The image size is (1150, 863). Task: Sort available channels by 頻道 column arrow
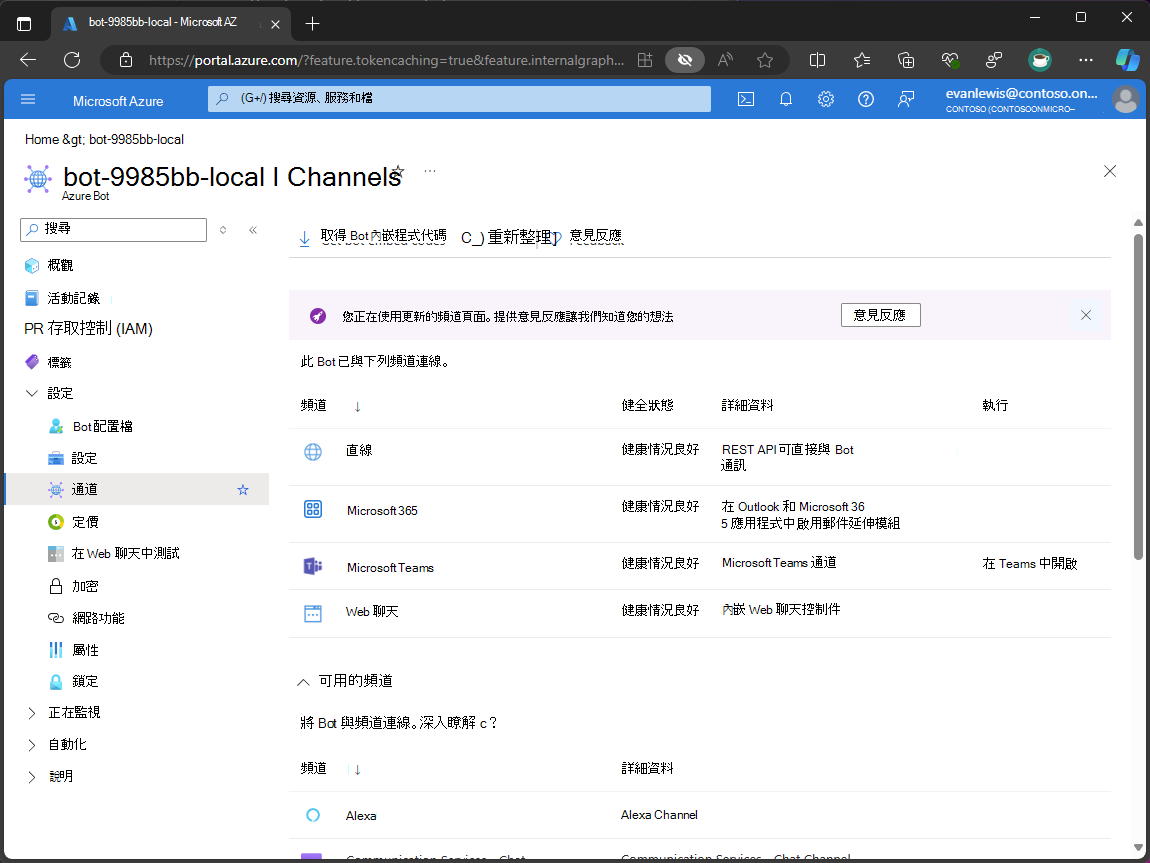(x=357, y=769)
